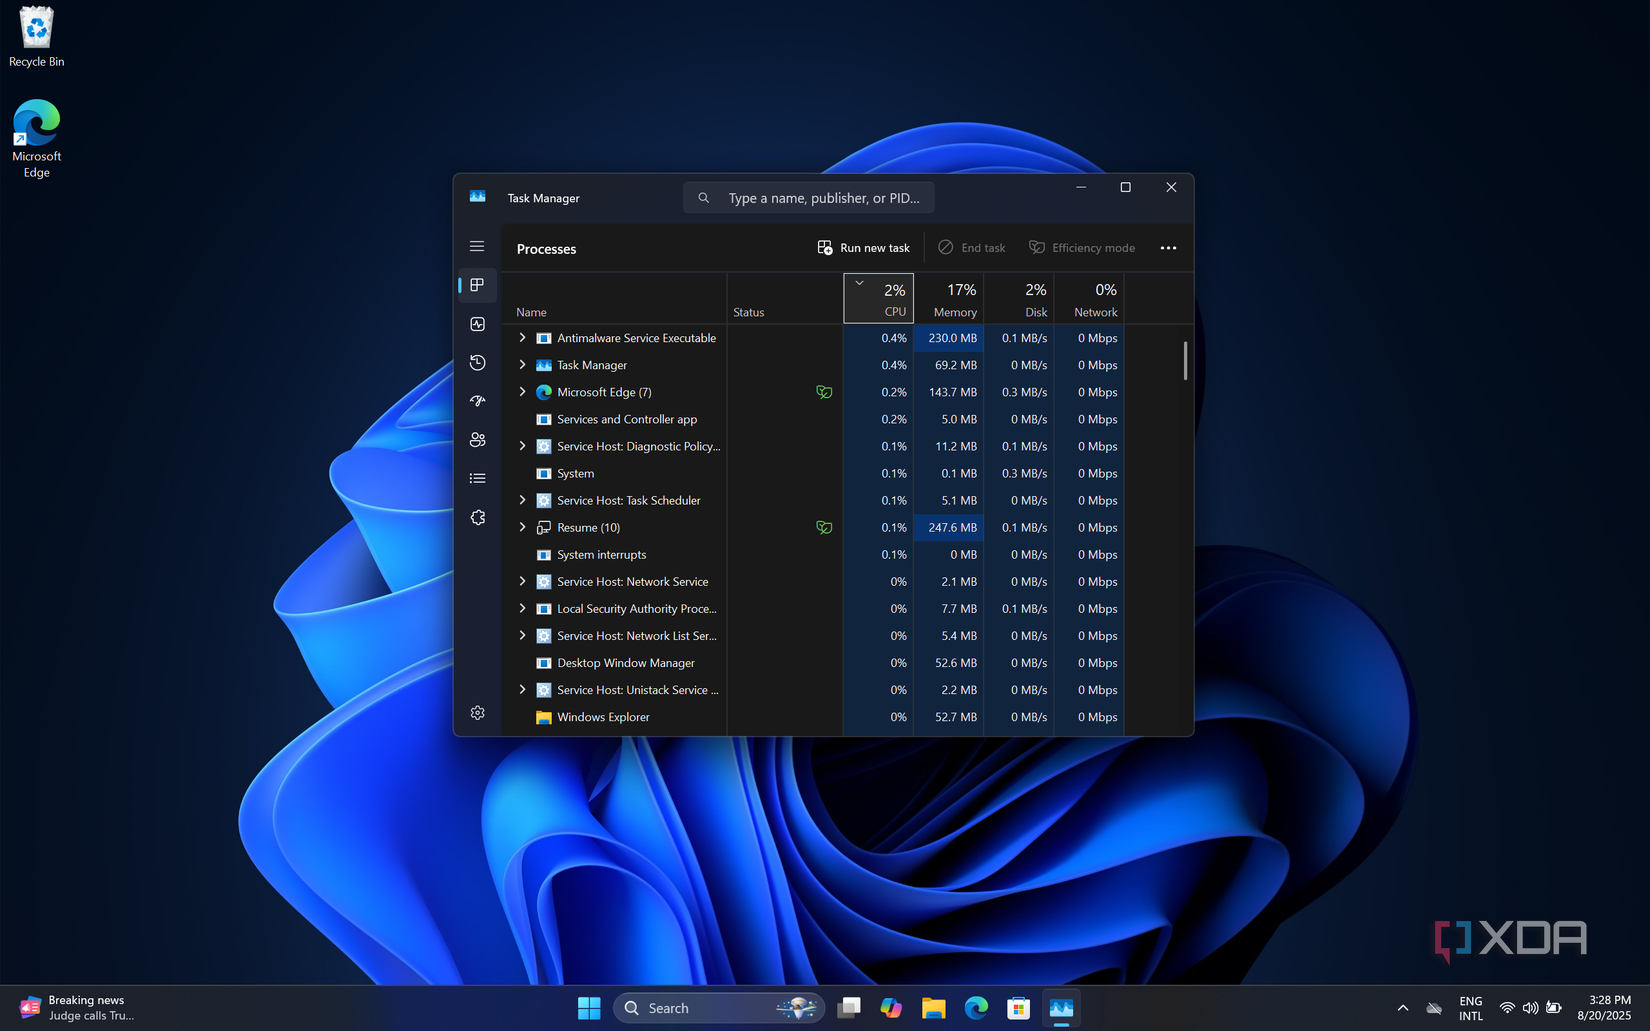Expand Antimalware Service Executable row

[522, 338]
